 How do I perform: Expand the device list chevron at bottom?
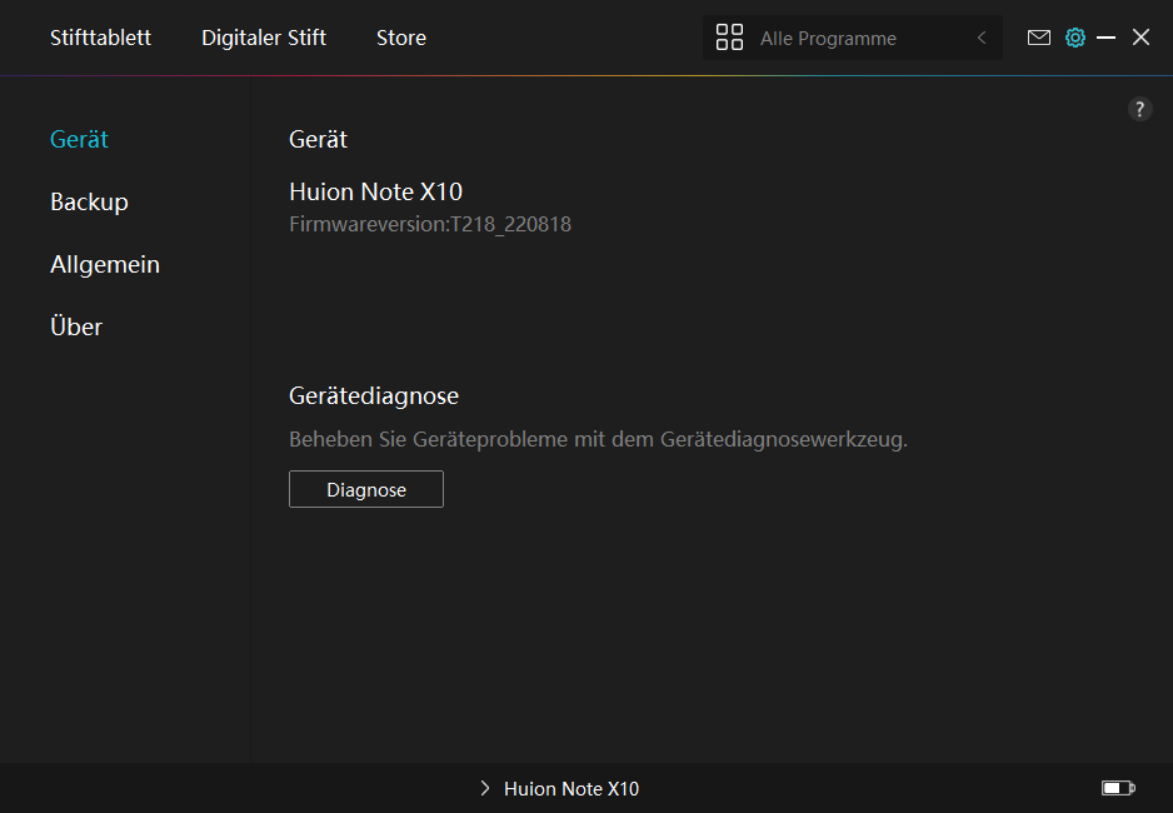click(x=485, y=788)
